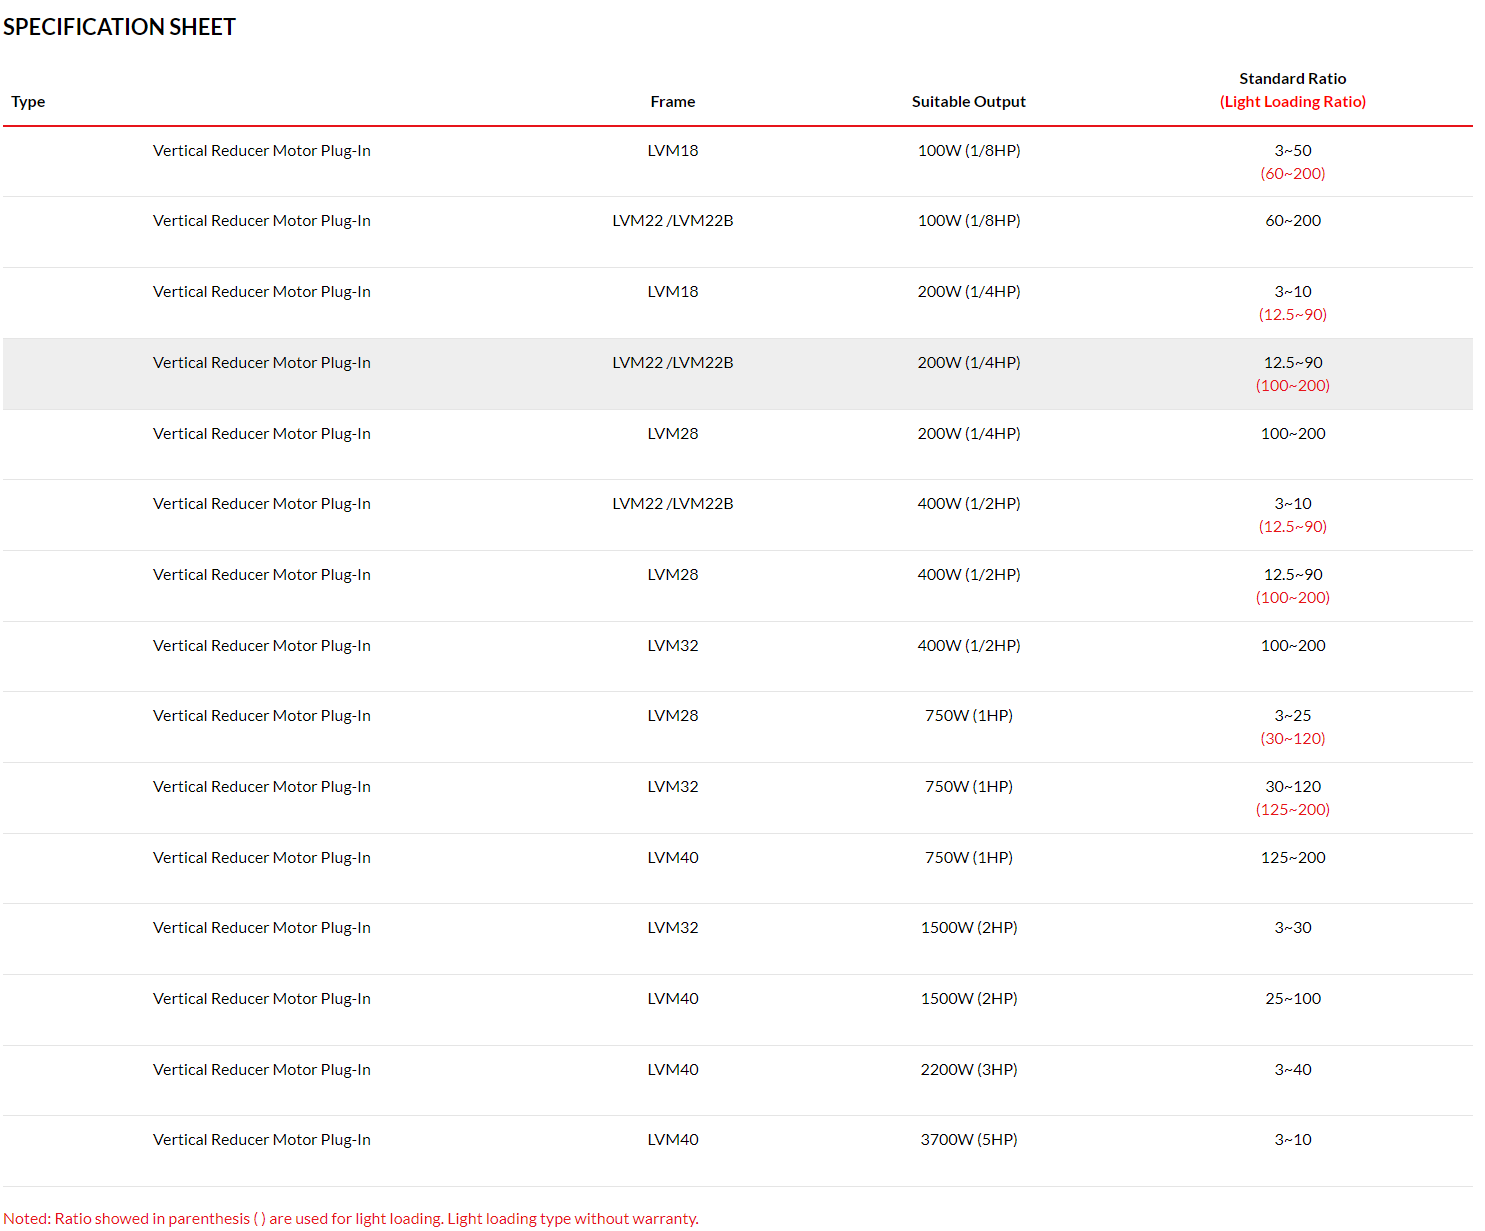This screenshot has height=1231, width=1485.
Task: Click the 750W (1HP) output for frame LVM32
Action: [x=969, y=787]
